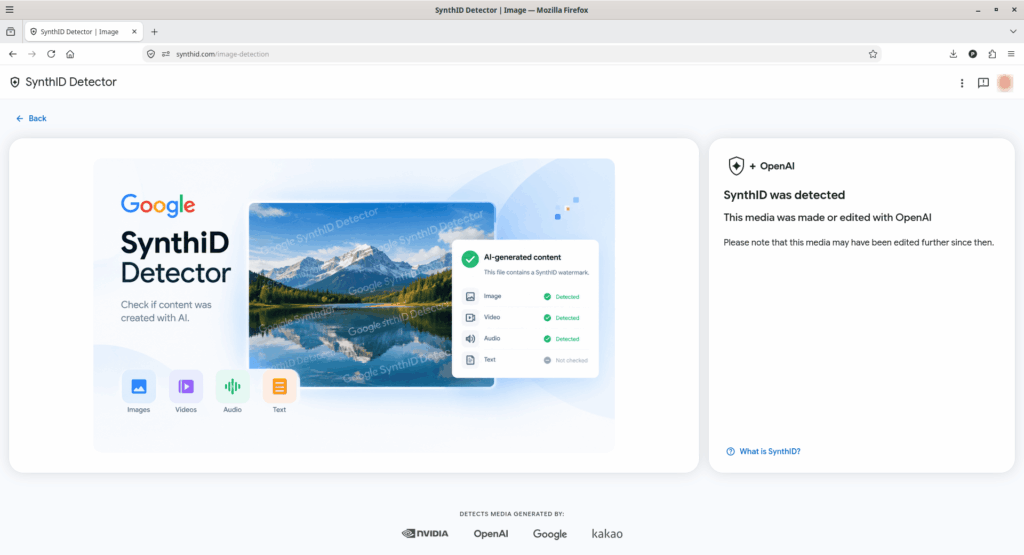Open the Firefox application menu
Screen dimensions: 1024x555
coord(1011,54)
